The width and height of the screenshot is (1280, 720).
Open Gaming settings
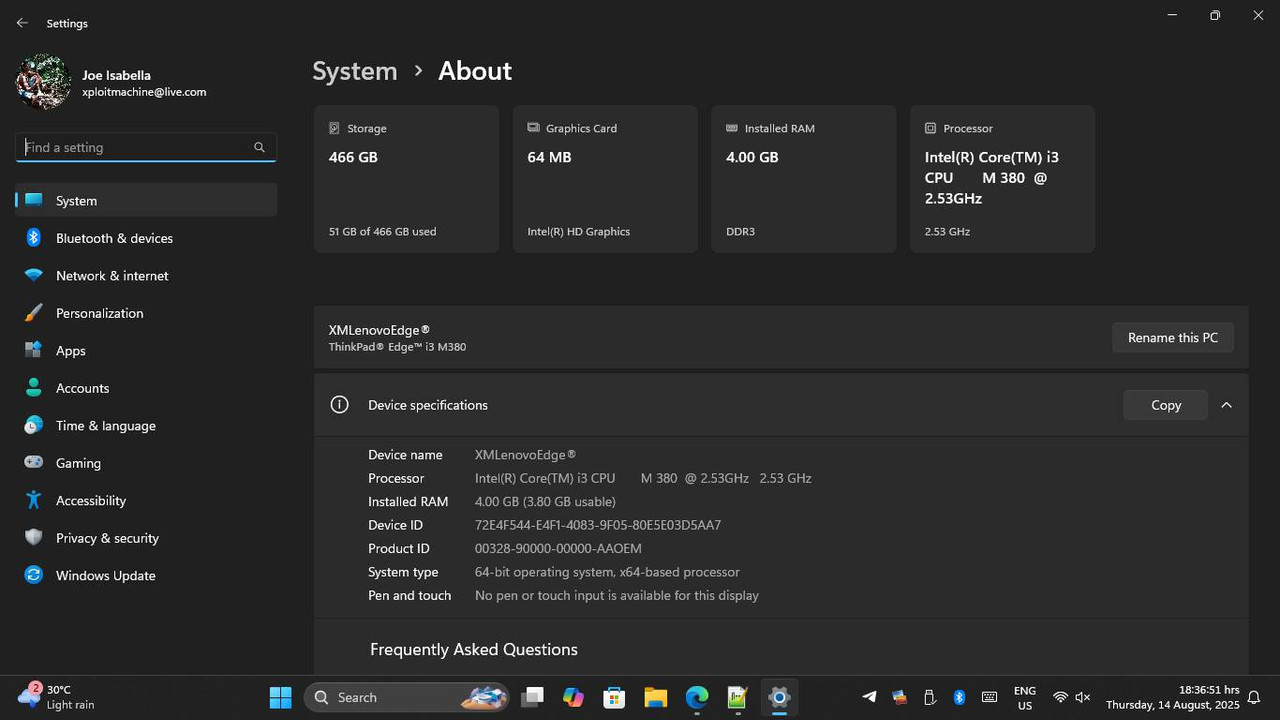tap(146, 463)
